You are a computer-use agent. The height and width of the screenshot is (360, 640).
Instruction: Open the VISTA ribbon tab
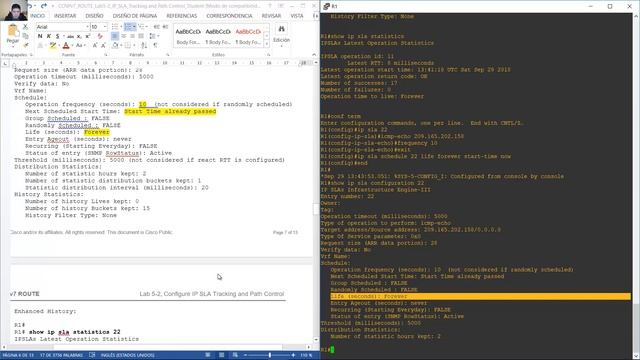(x=297, y=16)
